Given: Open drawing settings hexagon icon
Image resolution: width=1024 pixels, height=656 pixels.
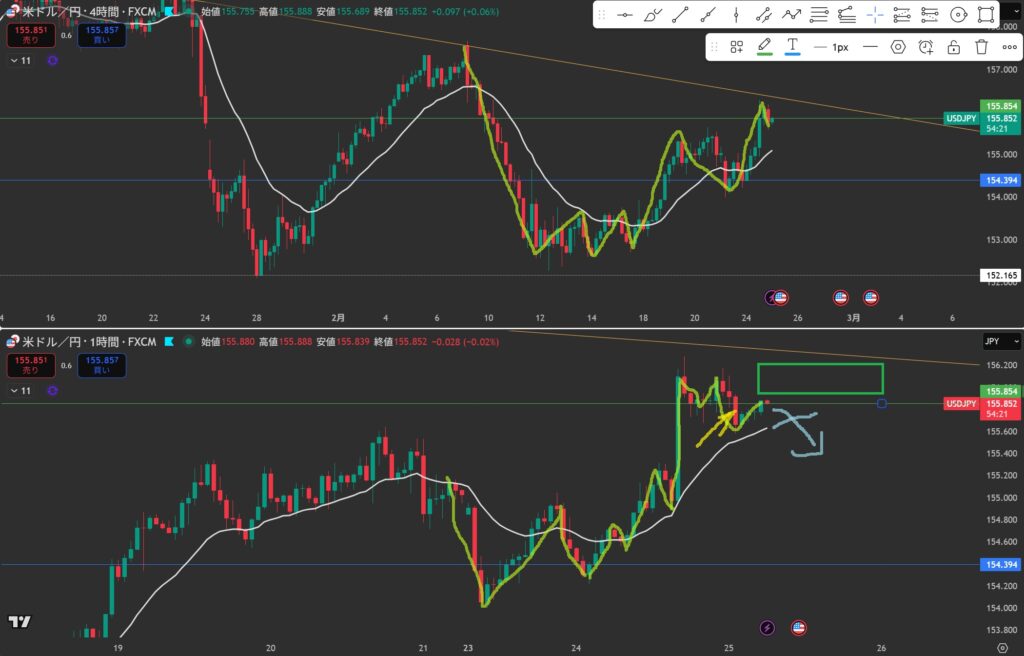Looking at the screenshot, I should (898, 47).
